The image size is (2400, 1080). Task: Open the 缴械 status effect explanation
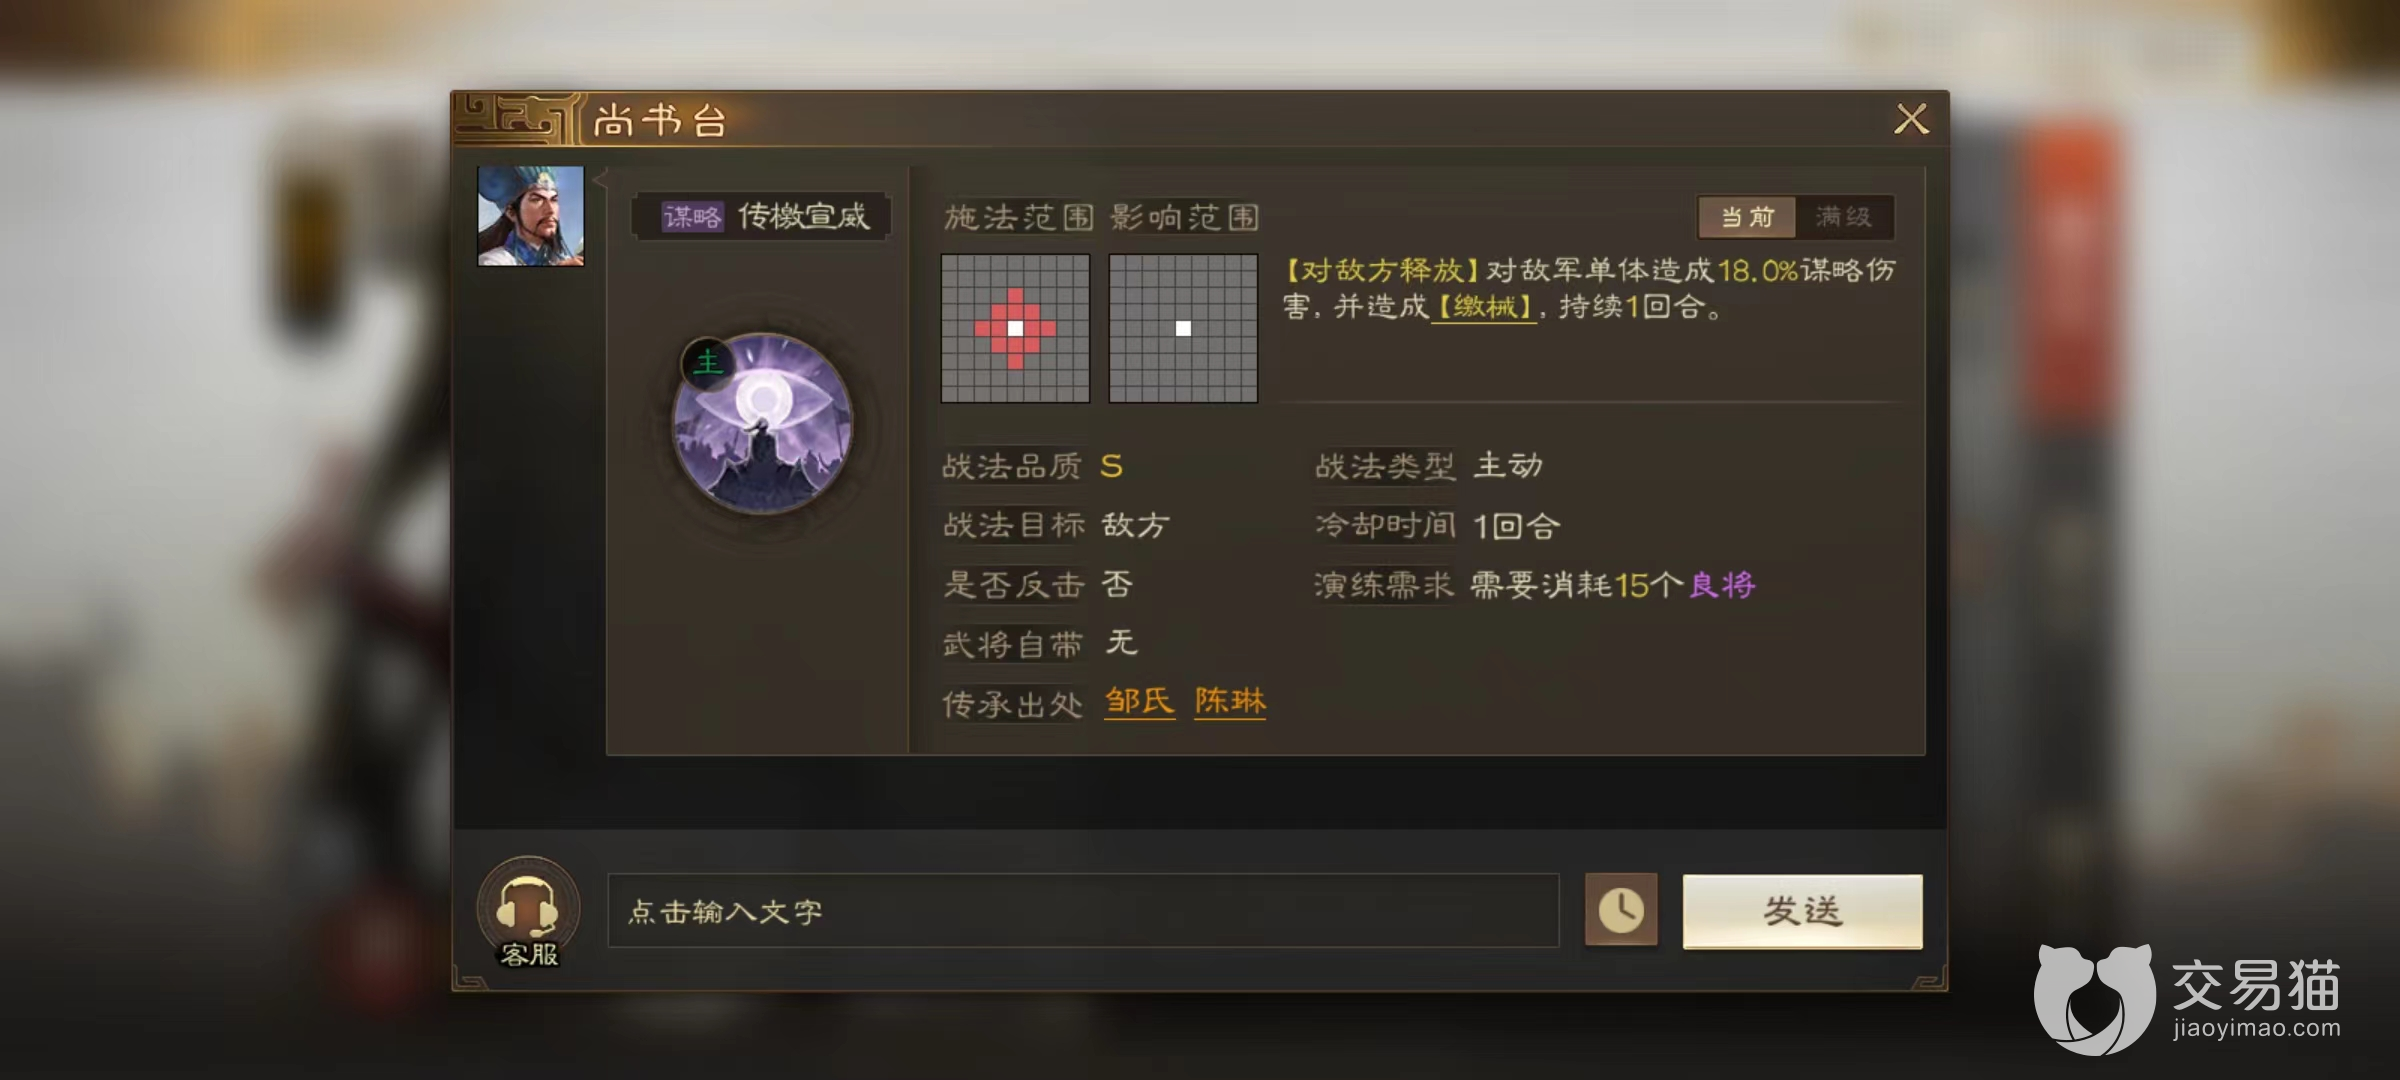[1484, 307]
